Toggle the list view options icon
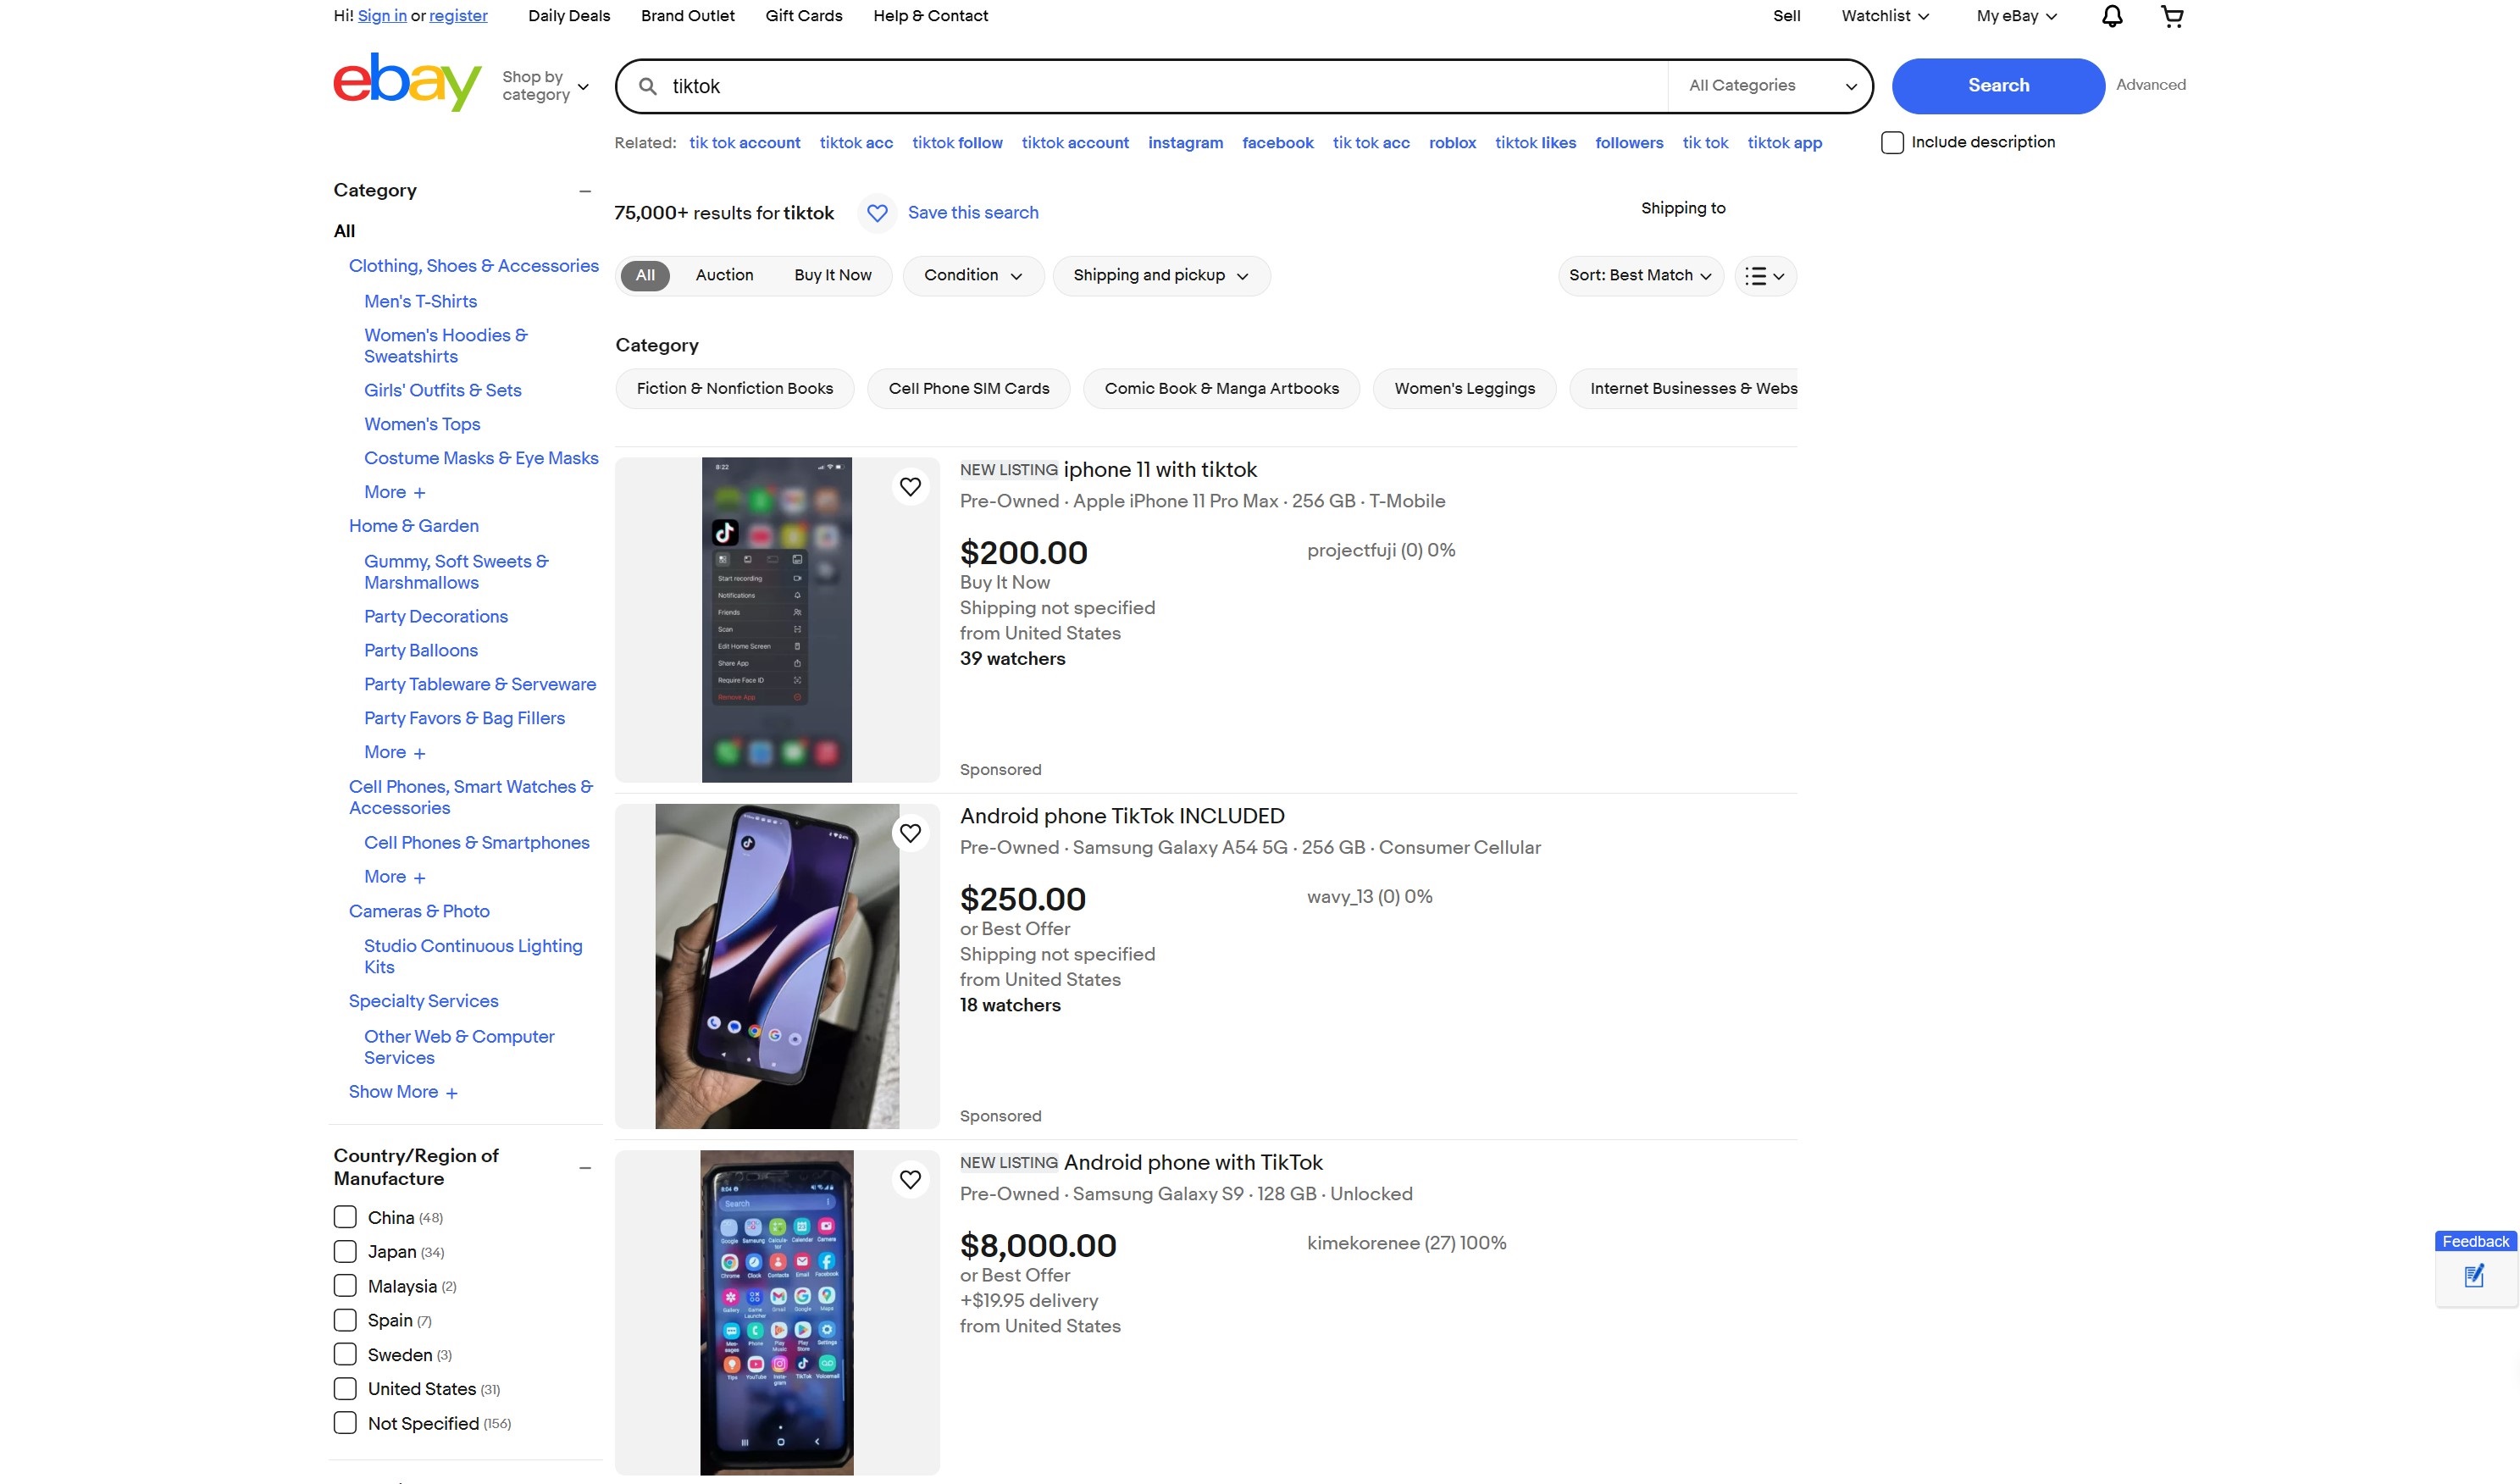The width and height of the screenshot is (2520, 1484). [x=1764, y=276]
